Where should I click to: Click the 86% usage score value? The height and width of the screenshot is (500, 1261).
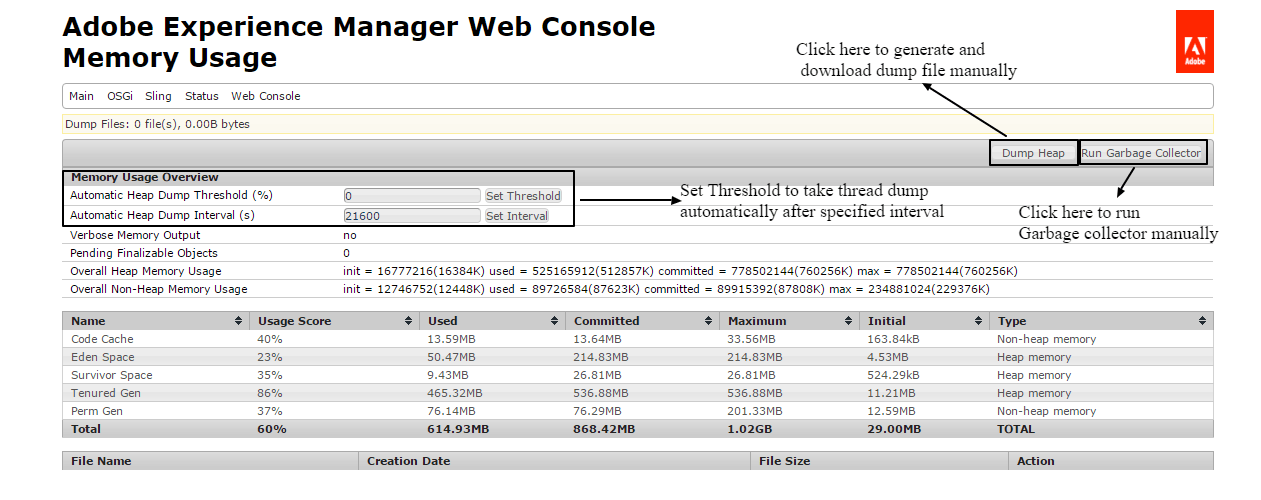click(x=270, y=393)
